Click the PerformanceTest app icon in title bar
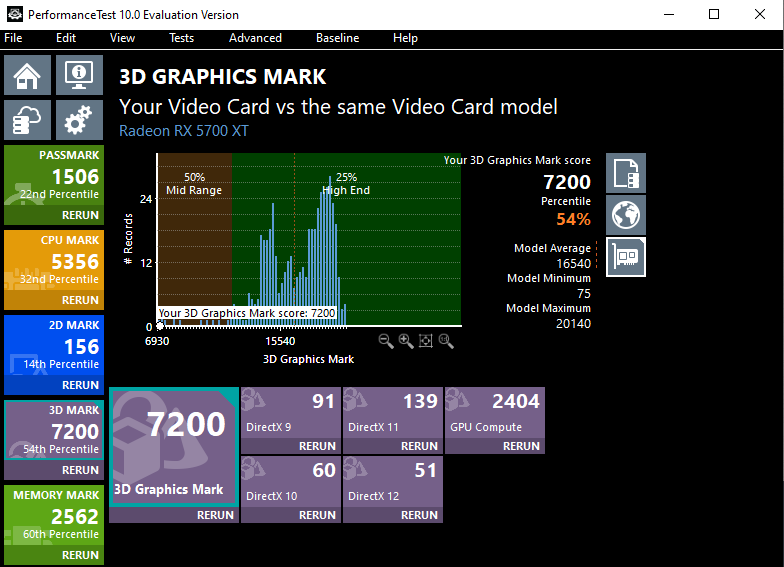 click(14, 14)
